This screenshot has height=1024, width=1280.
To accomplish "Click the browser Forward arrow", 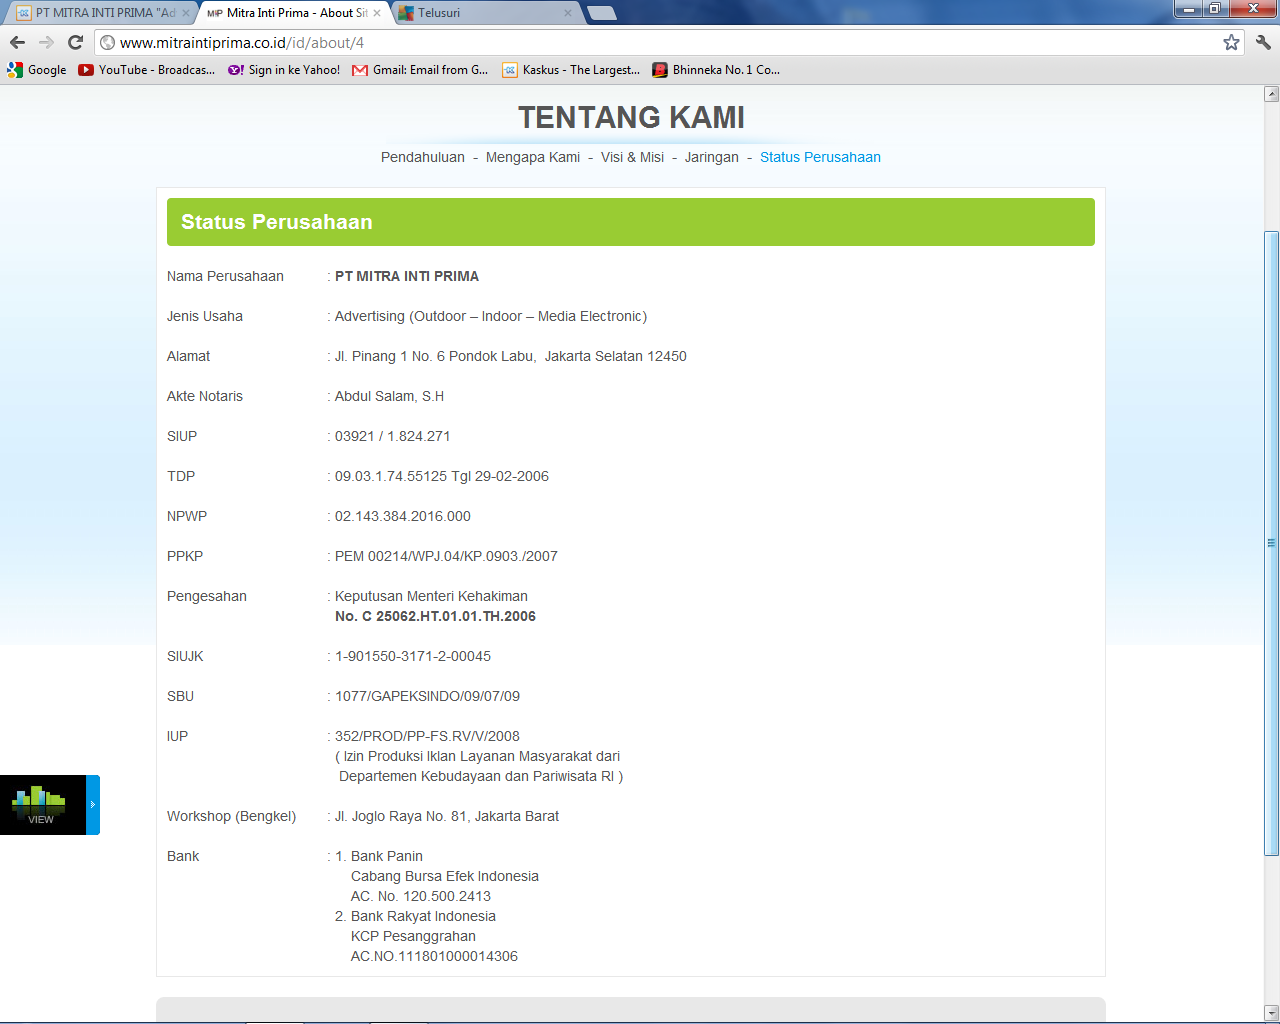I will (46, 42).
